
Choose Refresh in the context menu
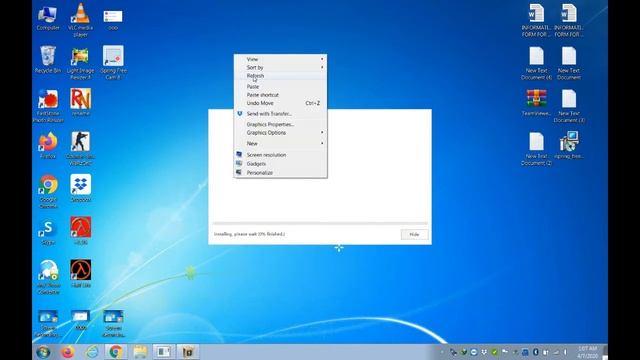280,76
